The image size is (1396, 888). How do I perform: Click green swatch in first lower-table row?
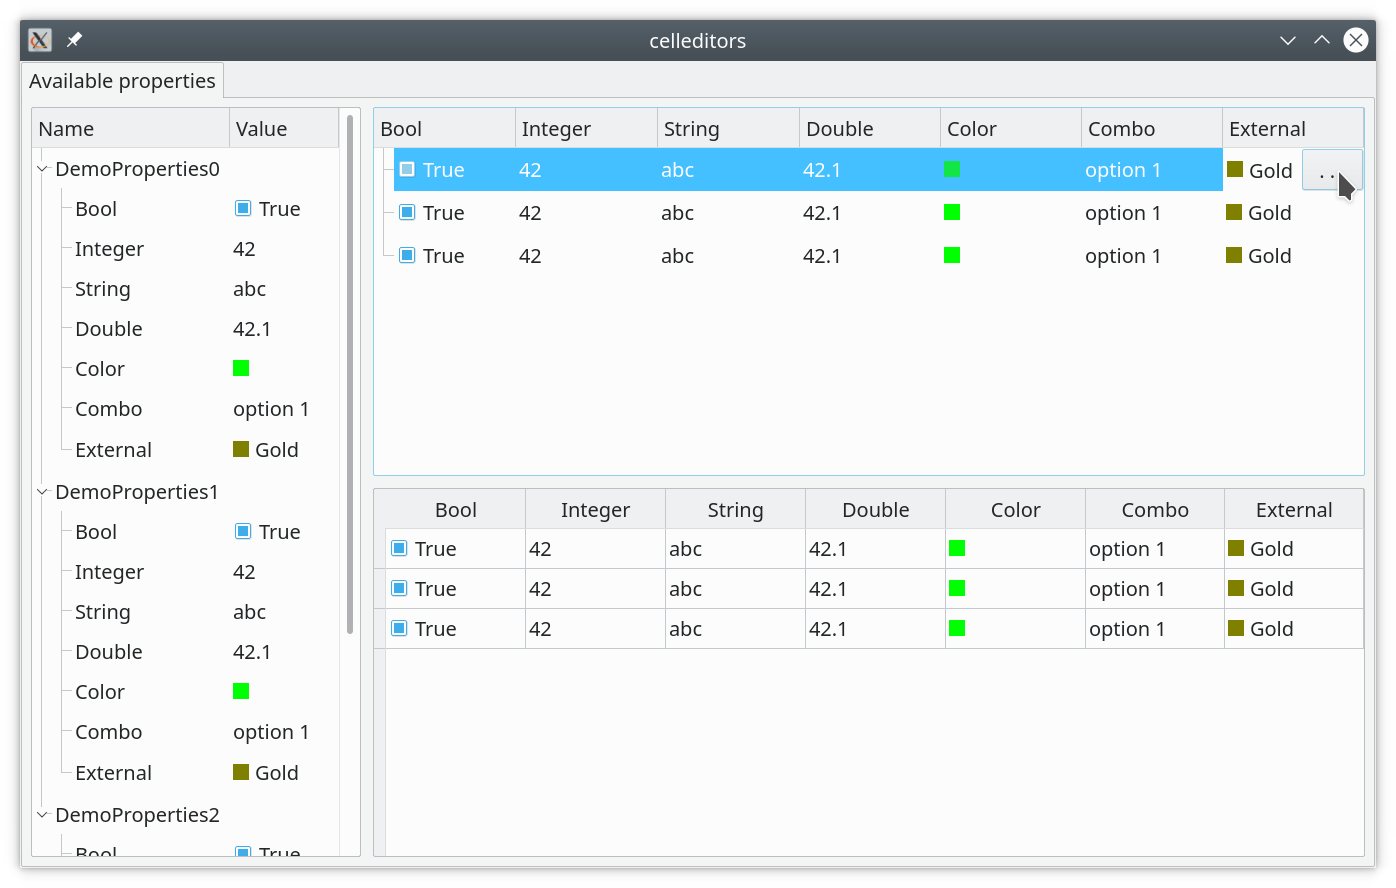tap(957, 548)
